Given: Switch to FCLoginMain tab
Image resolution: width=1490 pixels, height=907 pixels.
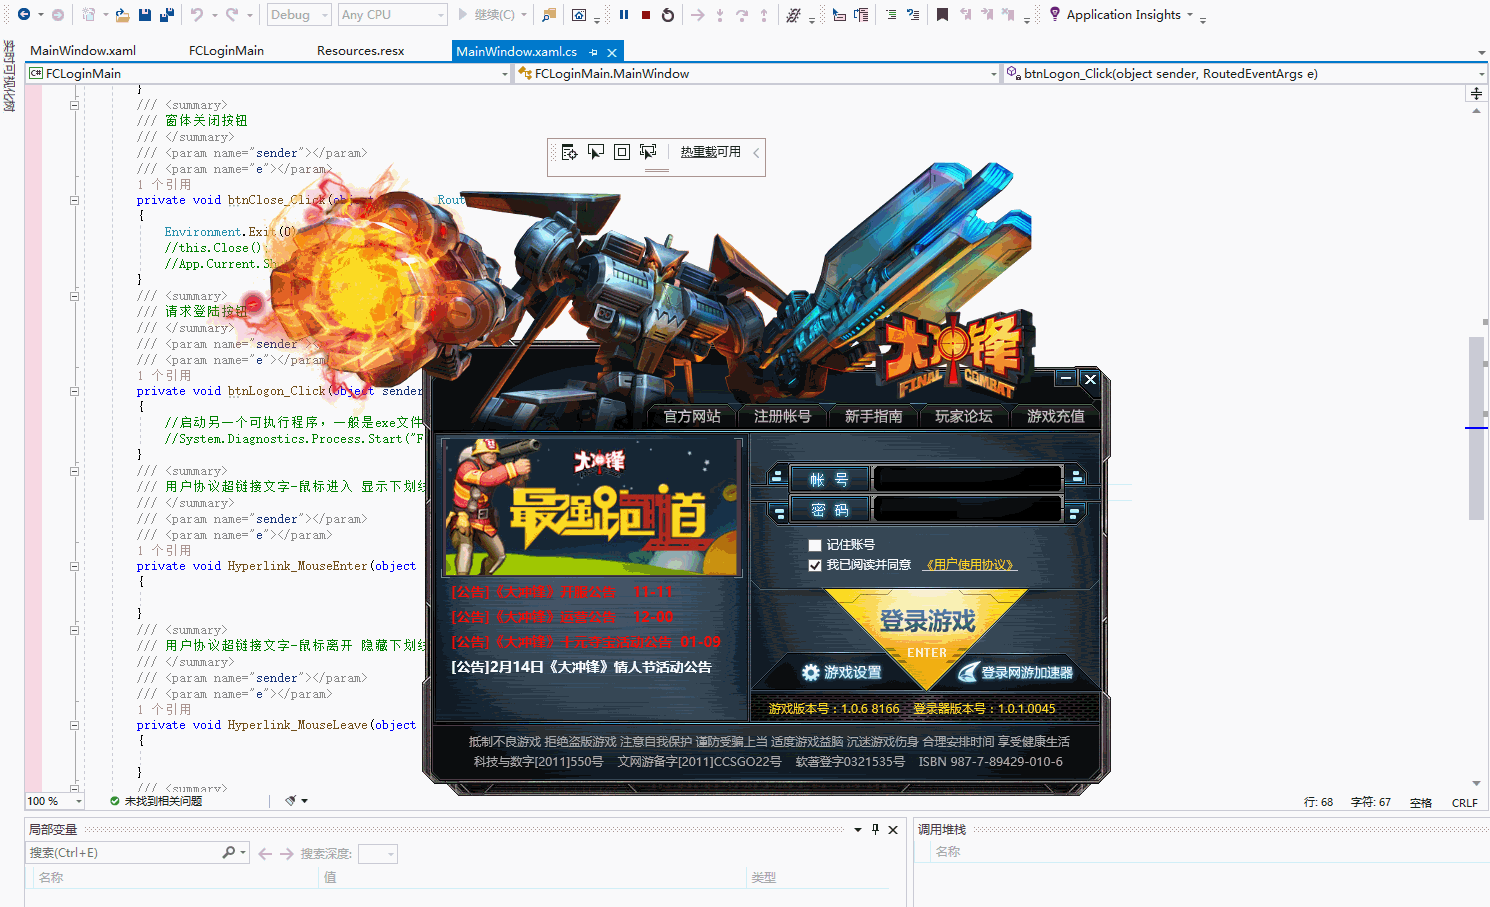Looking at the screenshot, I should 226,51.
